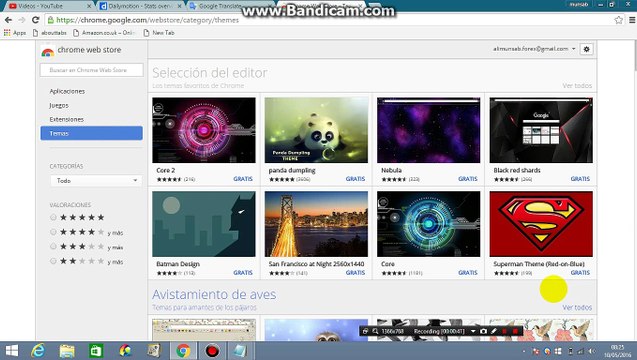Viewport: 637px width, 360px height.
Task: Open File Explorer from the taskbar
Action: (x=67, y=351)
